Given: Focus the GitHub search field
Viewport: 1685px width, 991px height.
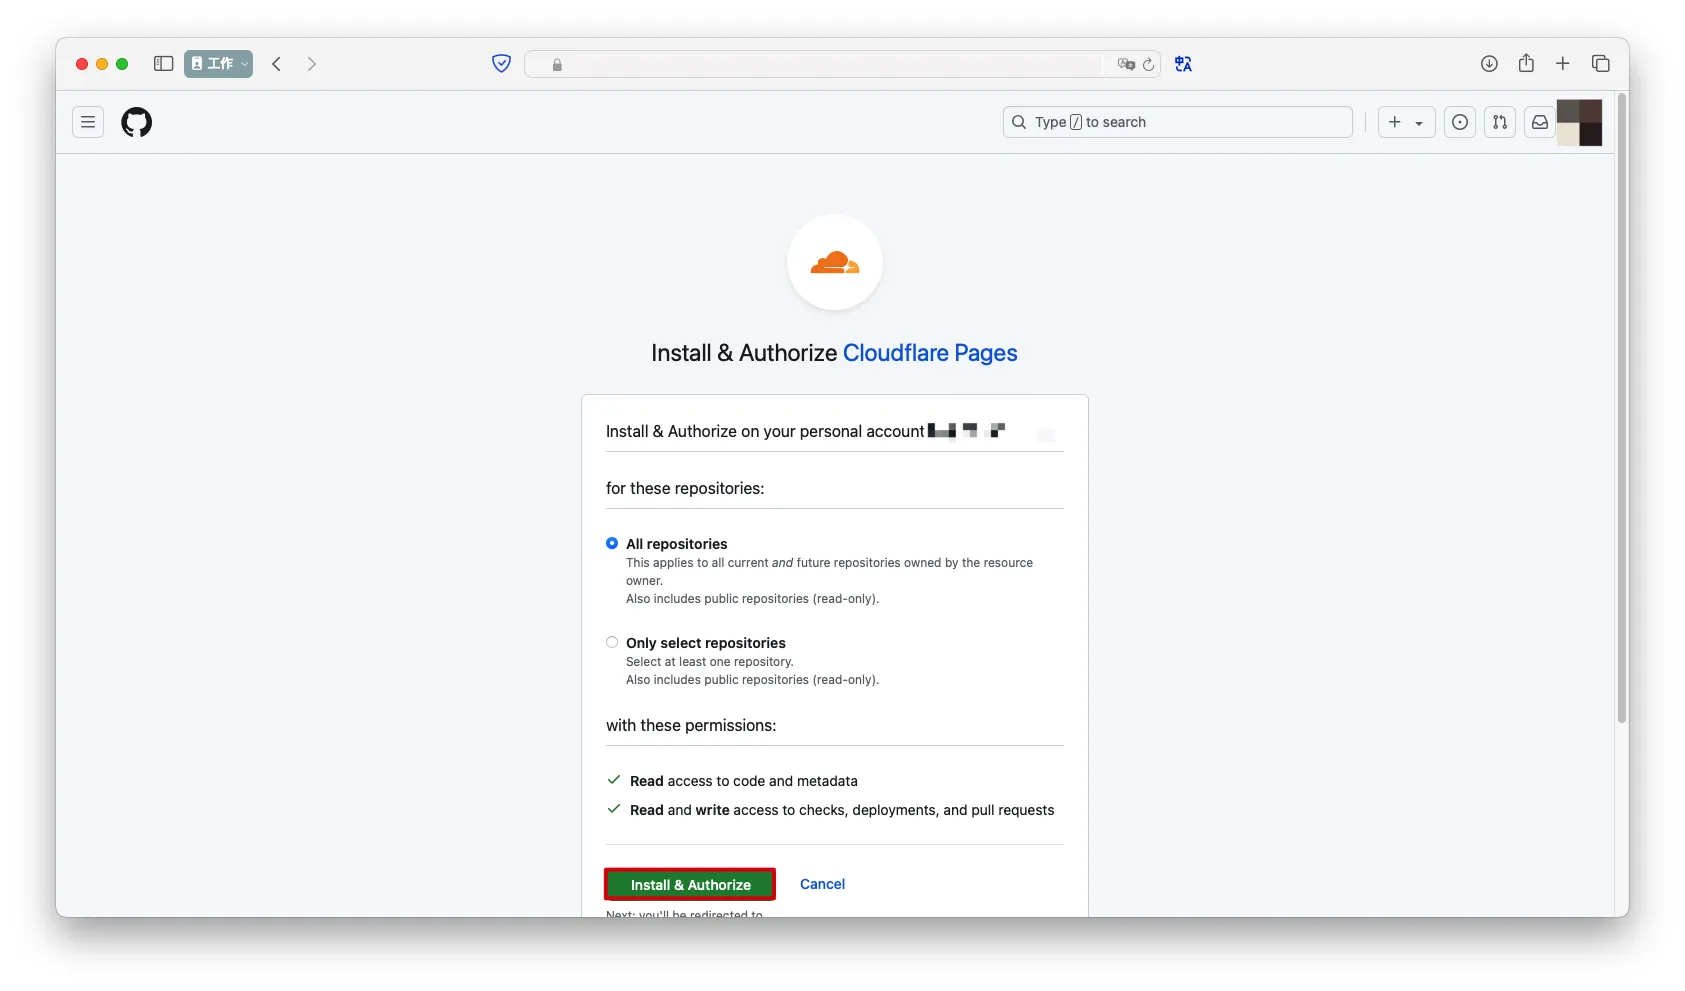Looking at the screenshot, I should [x=1178, y=122].
